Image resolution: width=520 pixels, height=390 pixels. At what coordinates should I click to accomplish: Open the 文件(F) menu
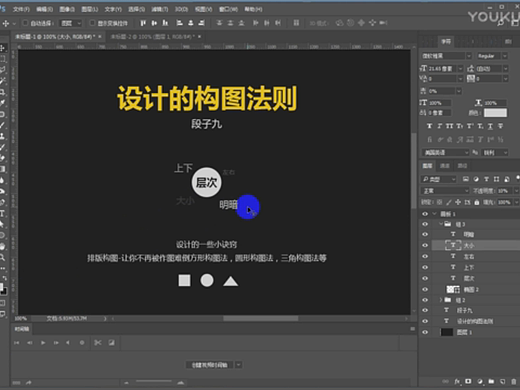(x=21, y=9)
